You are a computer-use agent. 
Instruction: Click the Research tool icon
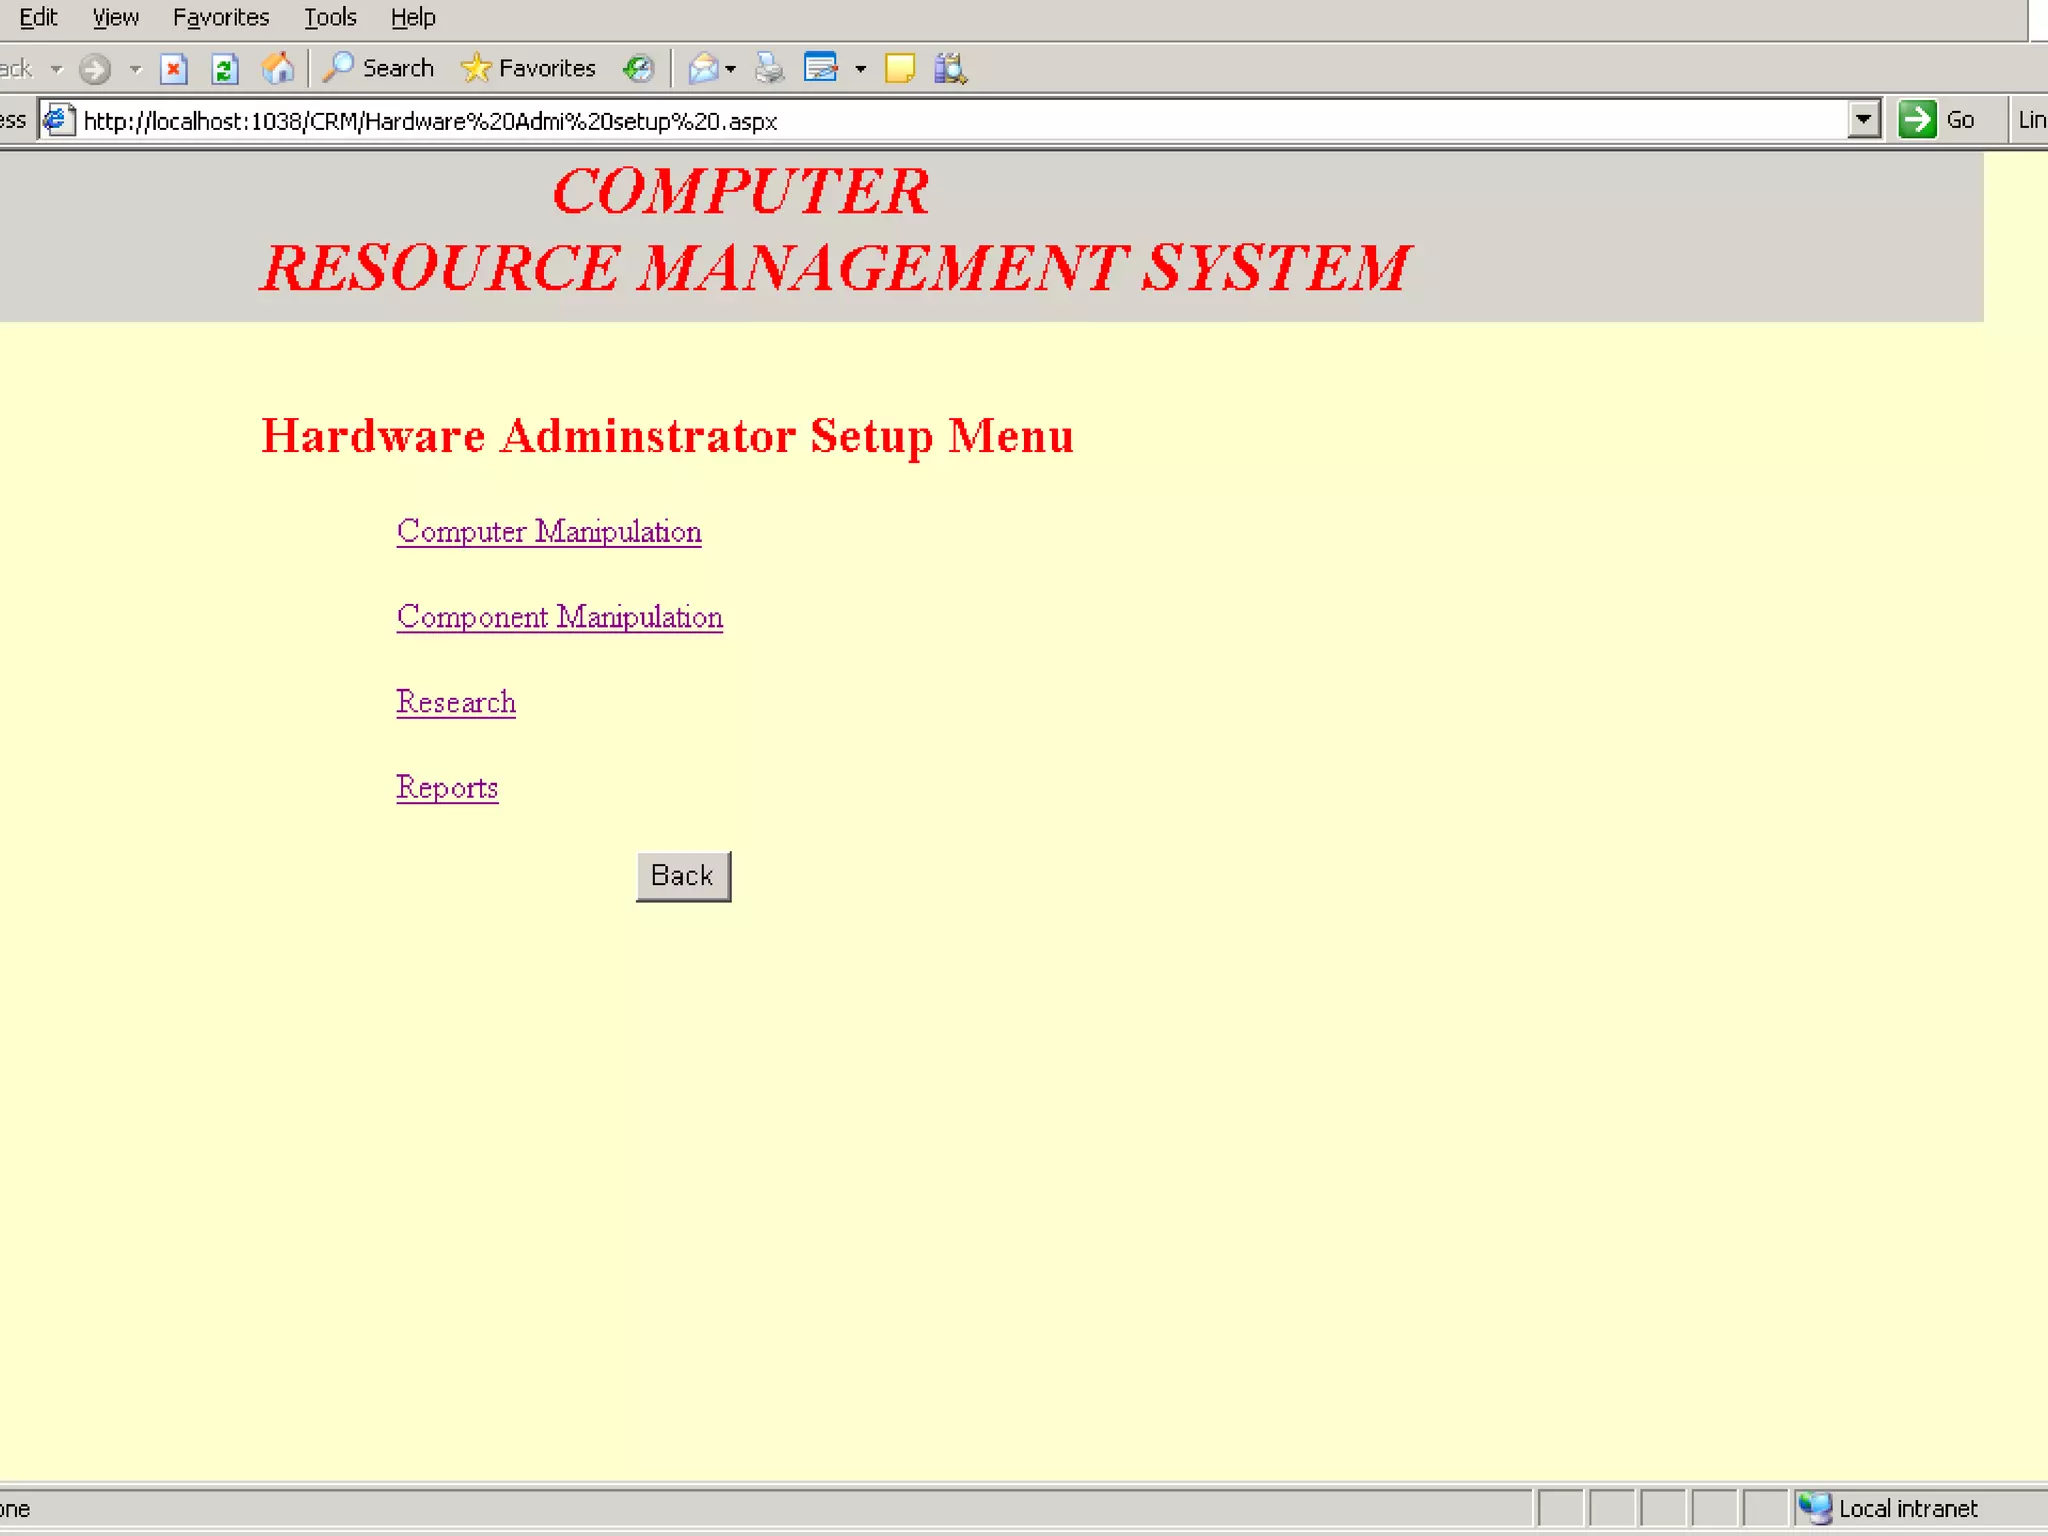pyautogui.click(x=950, y=68)
